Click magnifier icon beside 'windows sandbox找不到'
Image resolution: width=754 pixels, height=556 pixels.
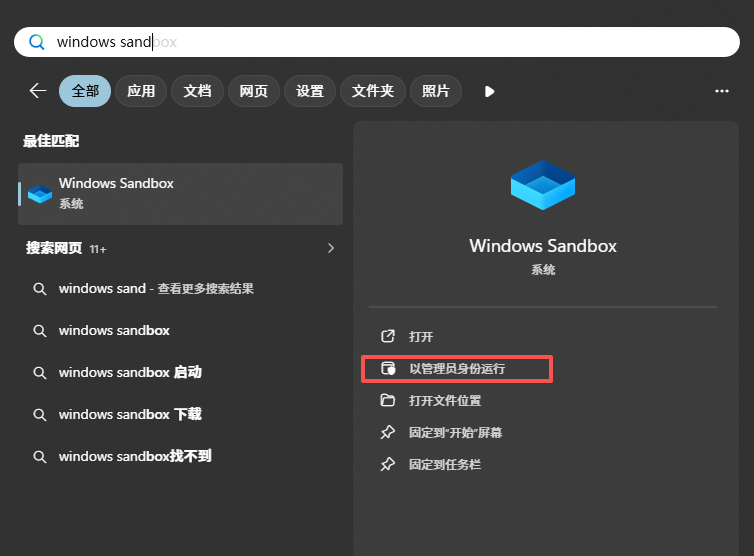40,456
